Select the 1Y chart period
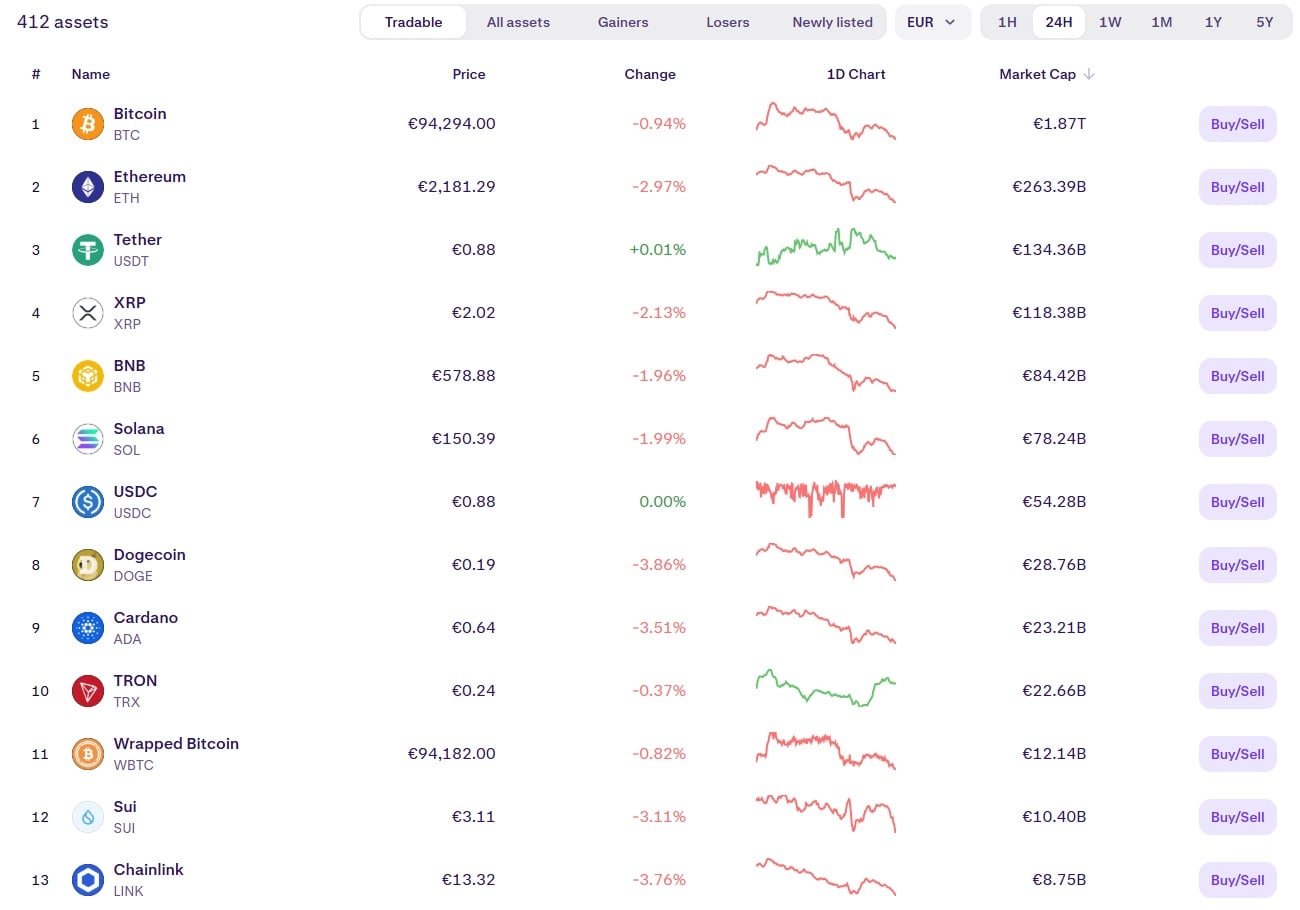1300x910 pixels. [x=1213, y=21]
